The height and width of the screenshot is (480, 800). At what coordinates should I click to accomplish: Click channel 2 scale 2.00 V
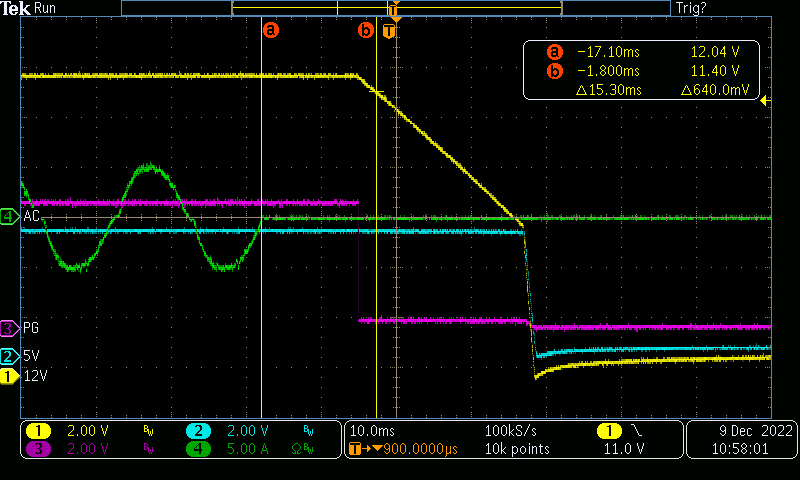(247, 431)
